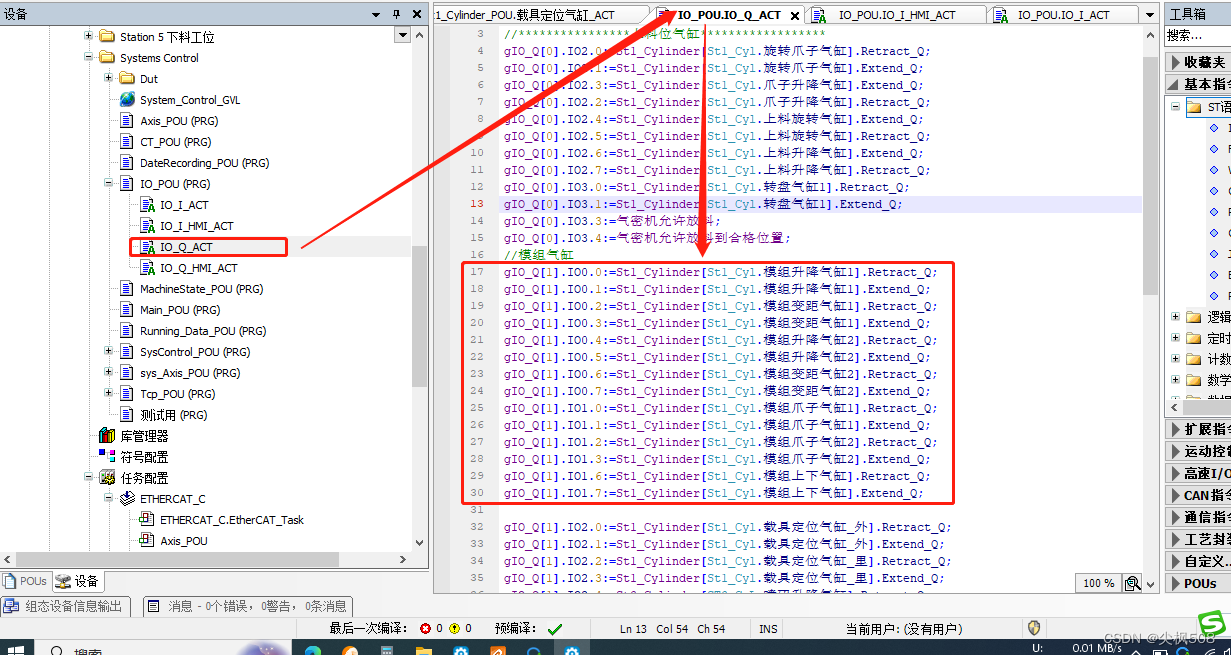Select ETHERCAT_C.EtherCAT_Task entry
This screenshot has width=1231, height=655.
click(x=231, y=520)
